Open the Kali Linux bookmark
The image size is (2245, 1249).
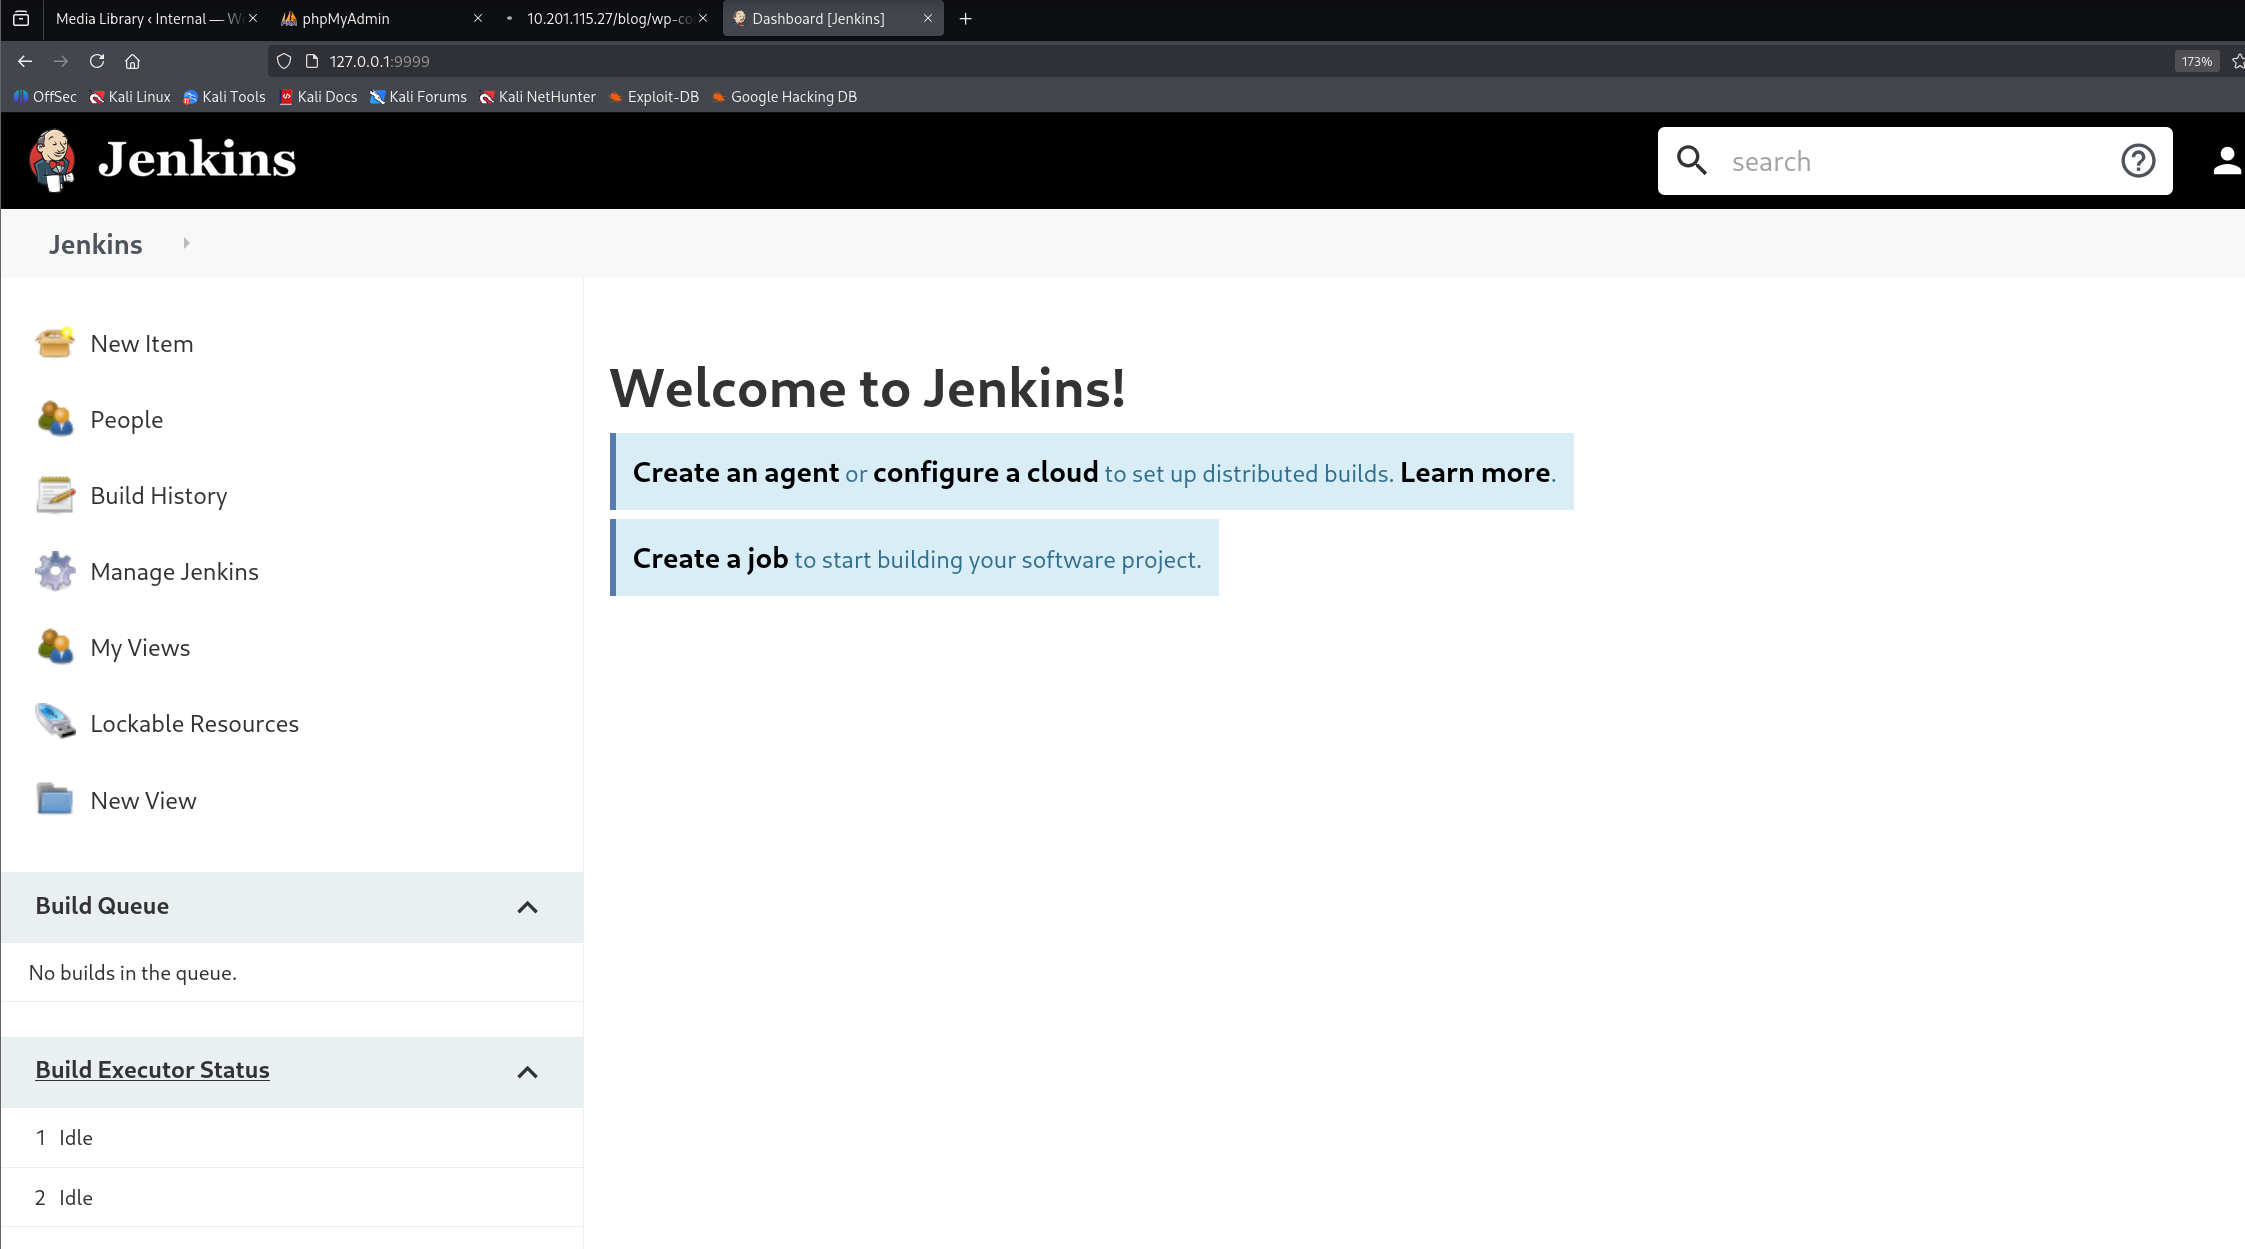pyautogui.click(x=130, y=97)
